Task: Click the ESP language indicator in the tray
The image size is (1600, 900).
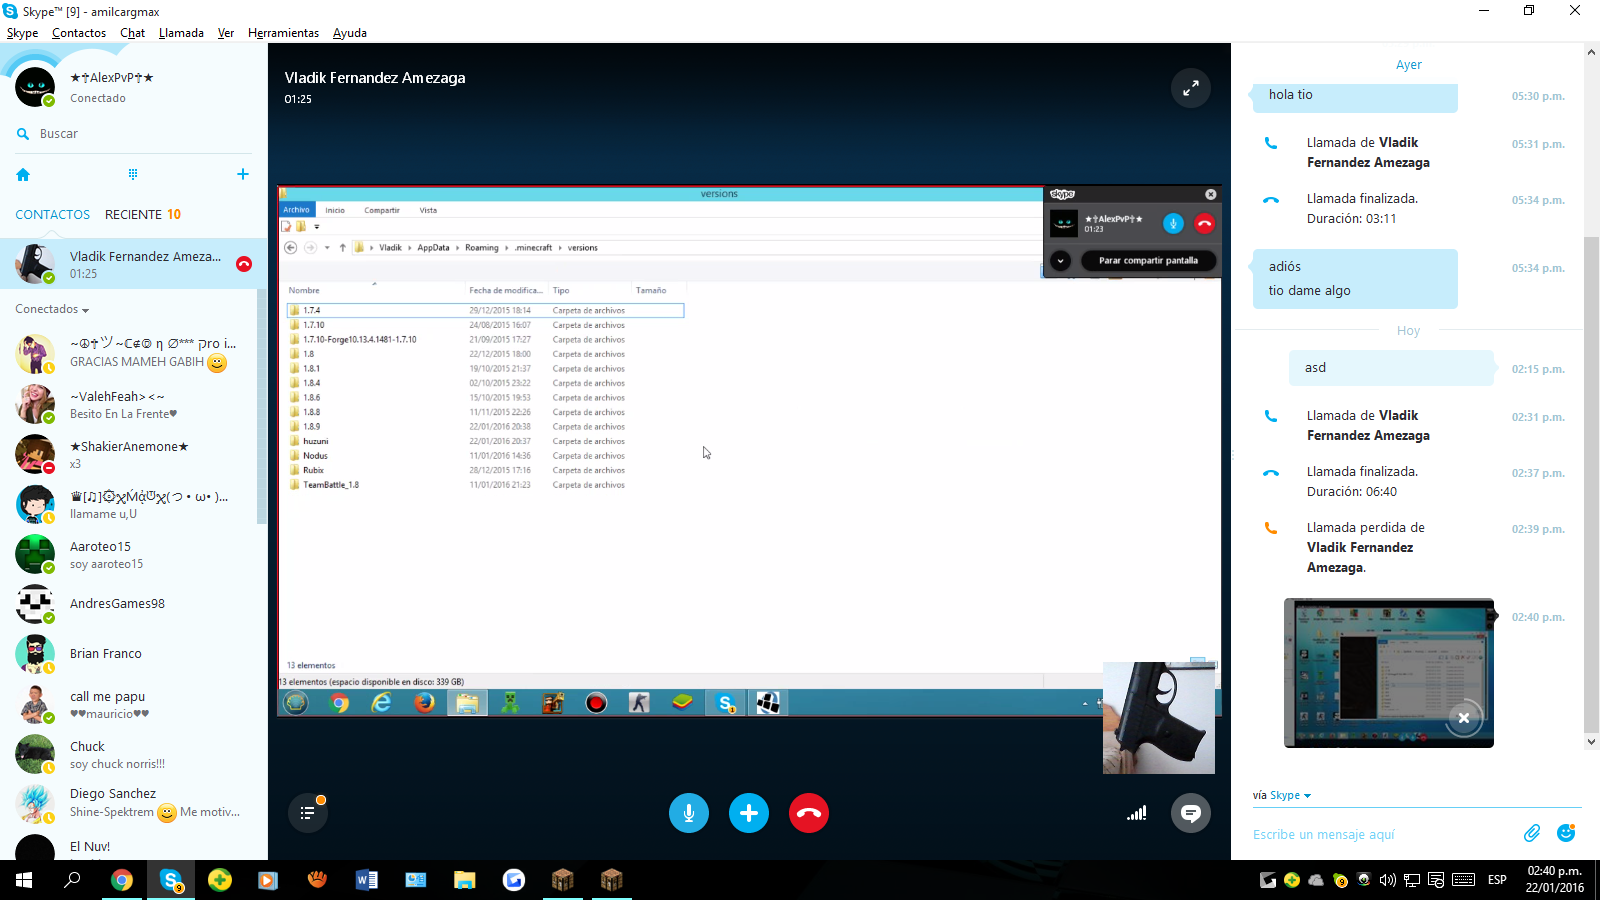Action: click(x=1497, y=880)
